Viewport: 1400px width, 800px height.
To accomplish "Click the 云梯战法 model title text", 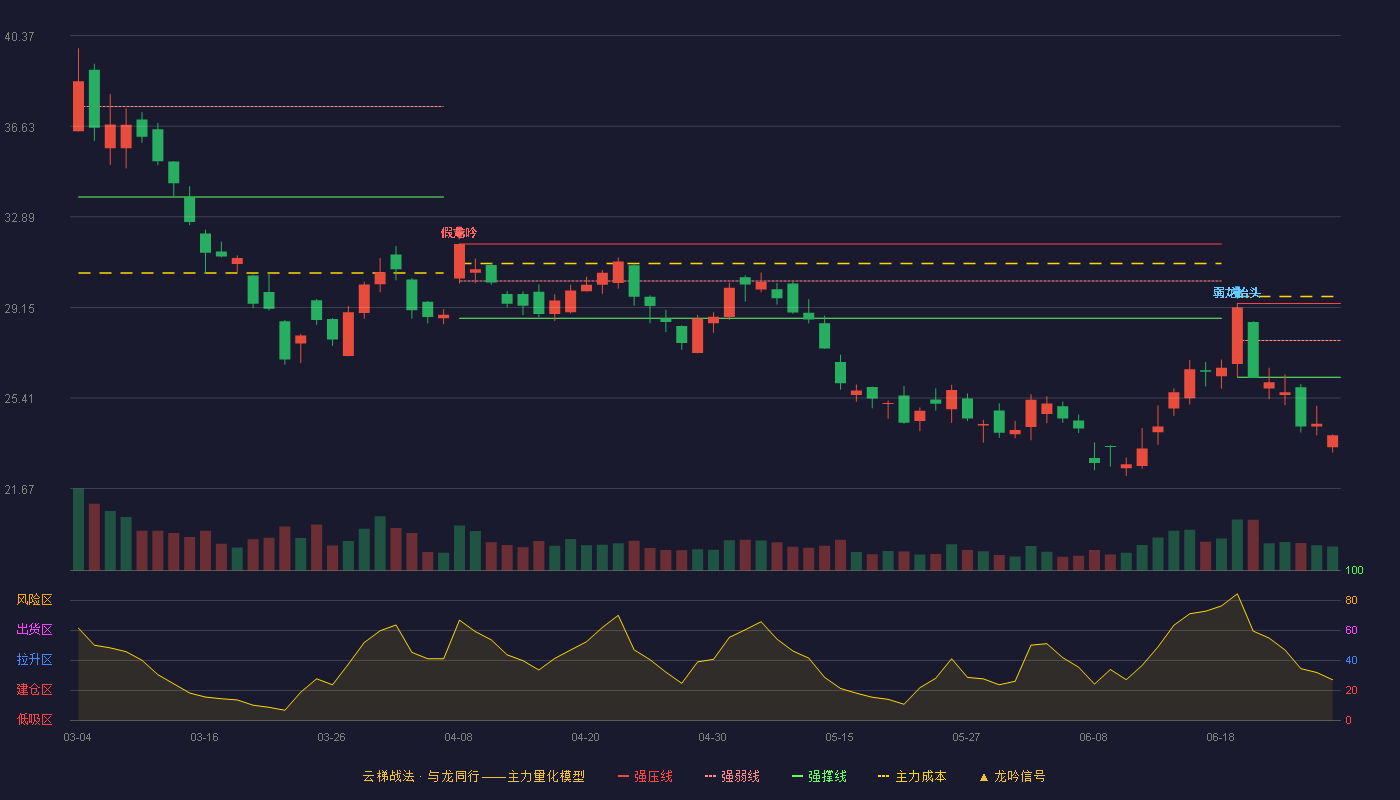I will click(x=474, y=776).
